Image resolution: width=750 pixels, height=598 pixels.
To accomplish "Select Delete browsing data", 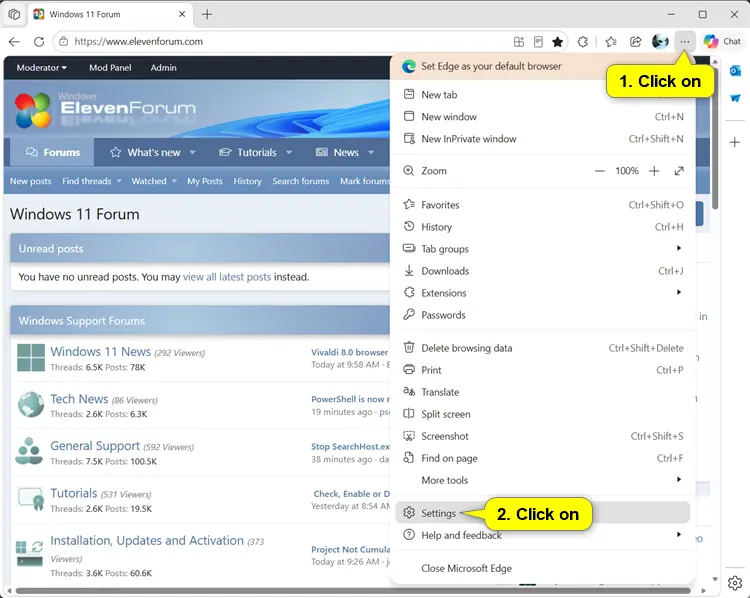I will pos(543,348).
